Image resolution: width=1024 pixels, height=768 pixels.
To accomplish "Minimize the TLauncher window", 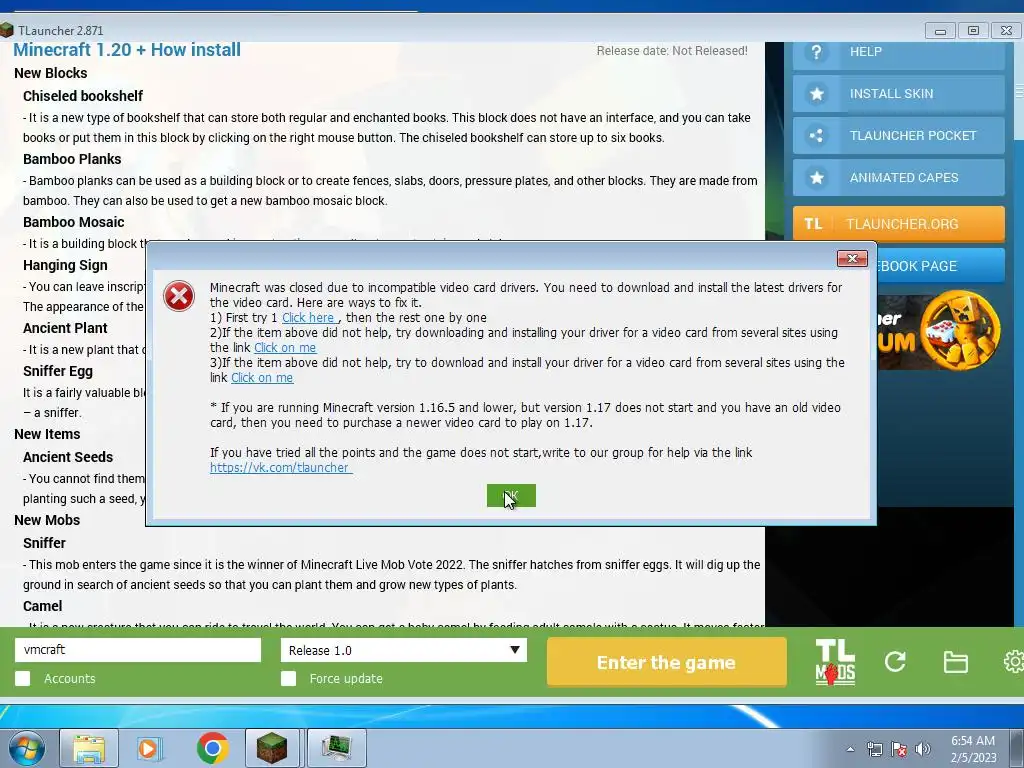I will click(x=940, y=31).
